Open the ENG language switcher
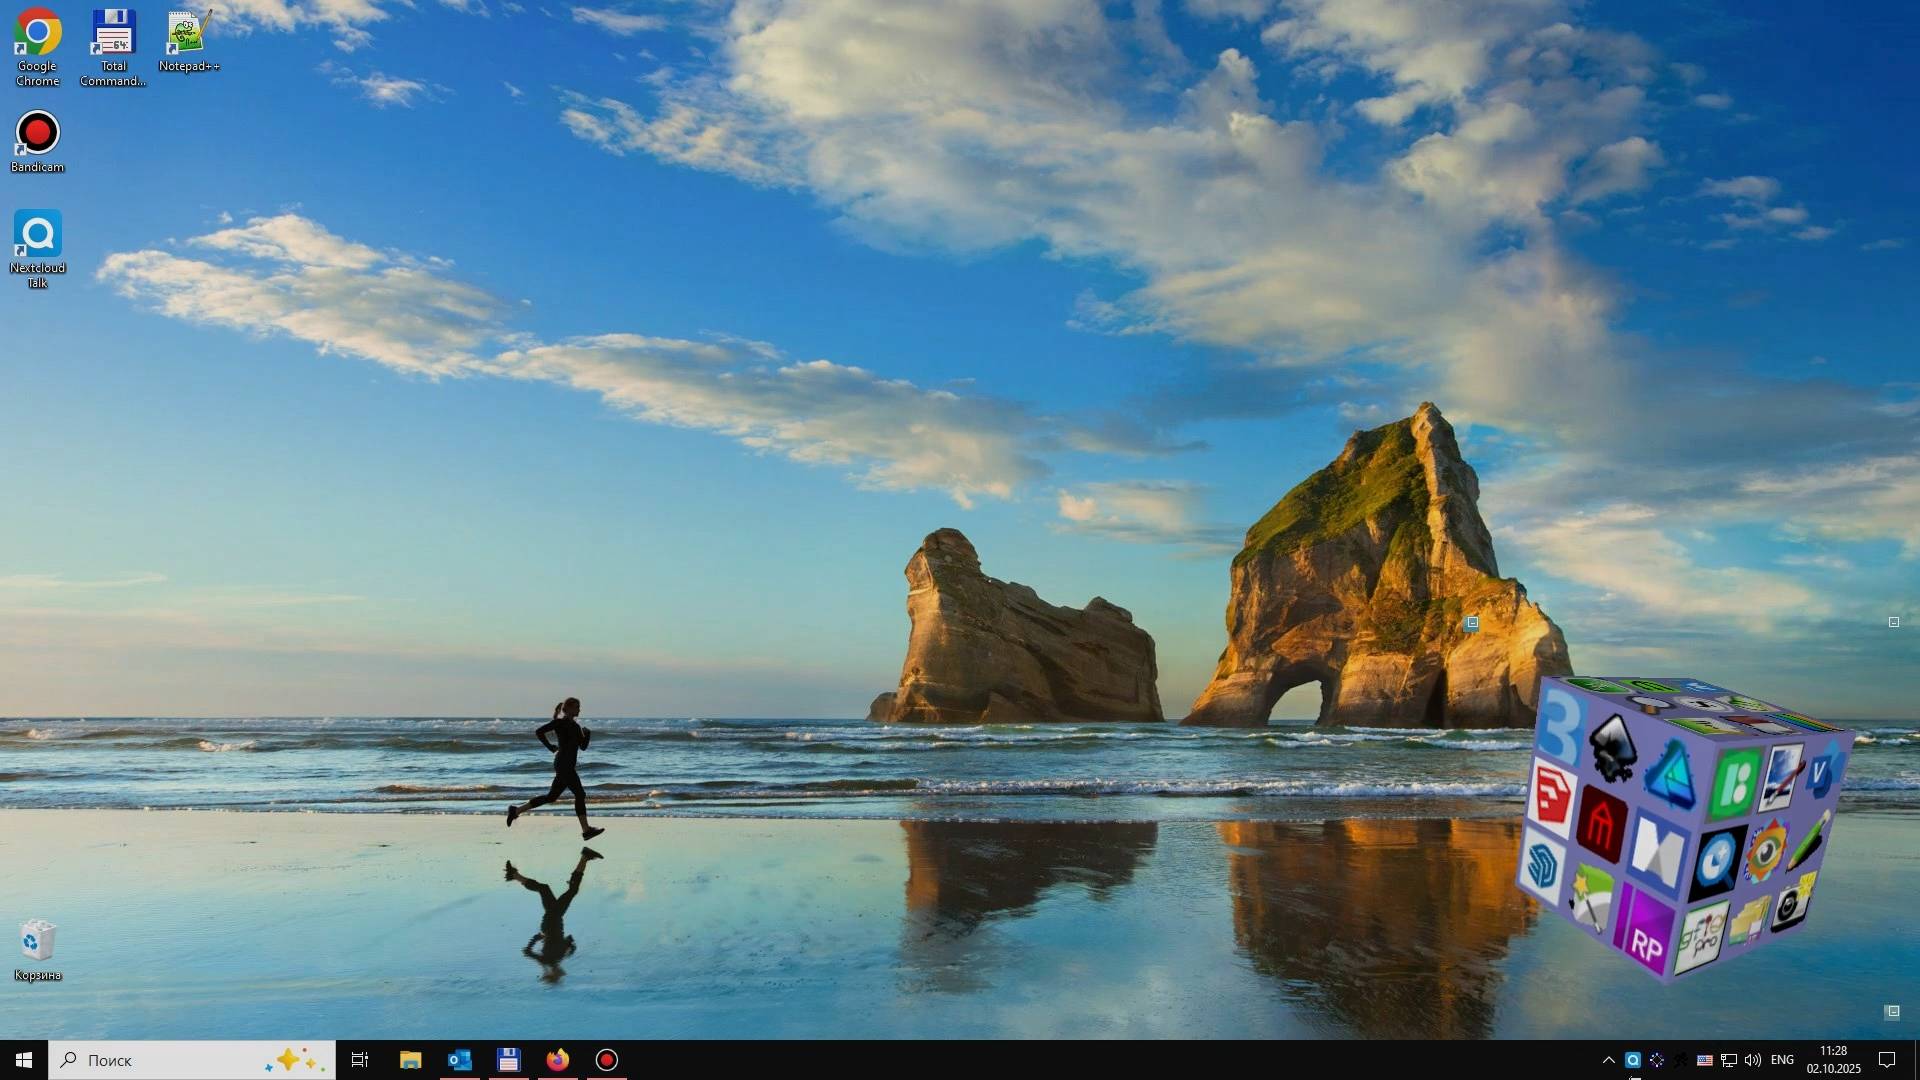The width and height of the screenshot is (1920, 1080). point(1783,1060)
